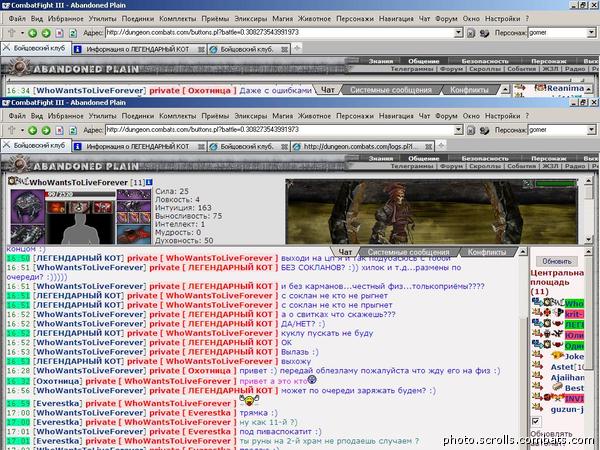
Task: Open Безопасность section in front window header
Action: [484, 158]
